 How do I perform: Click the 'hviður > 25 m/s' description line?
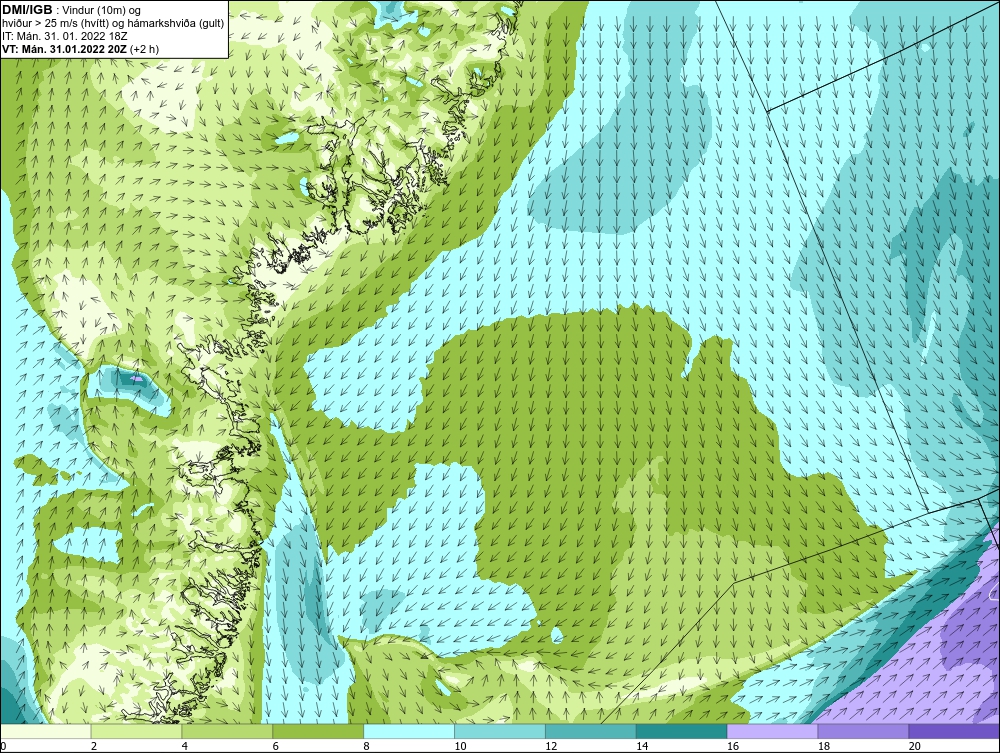click(113, 24)
